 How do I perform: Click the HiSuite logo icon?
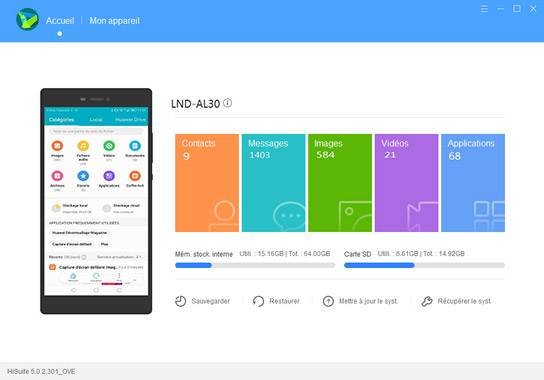point(27,19)
